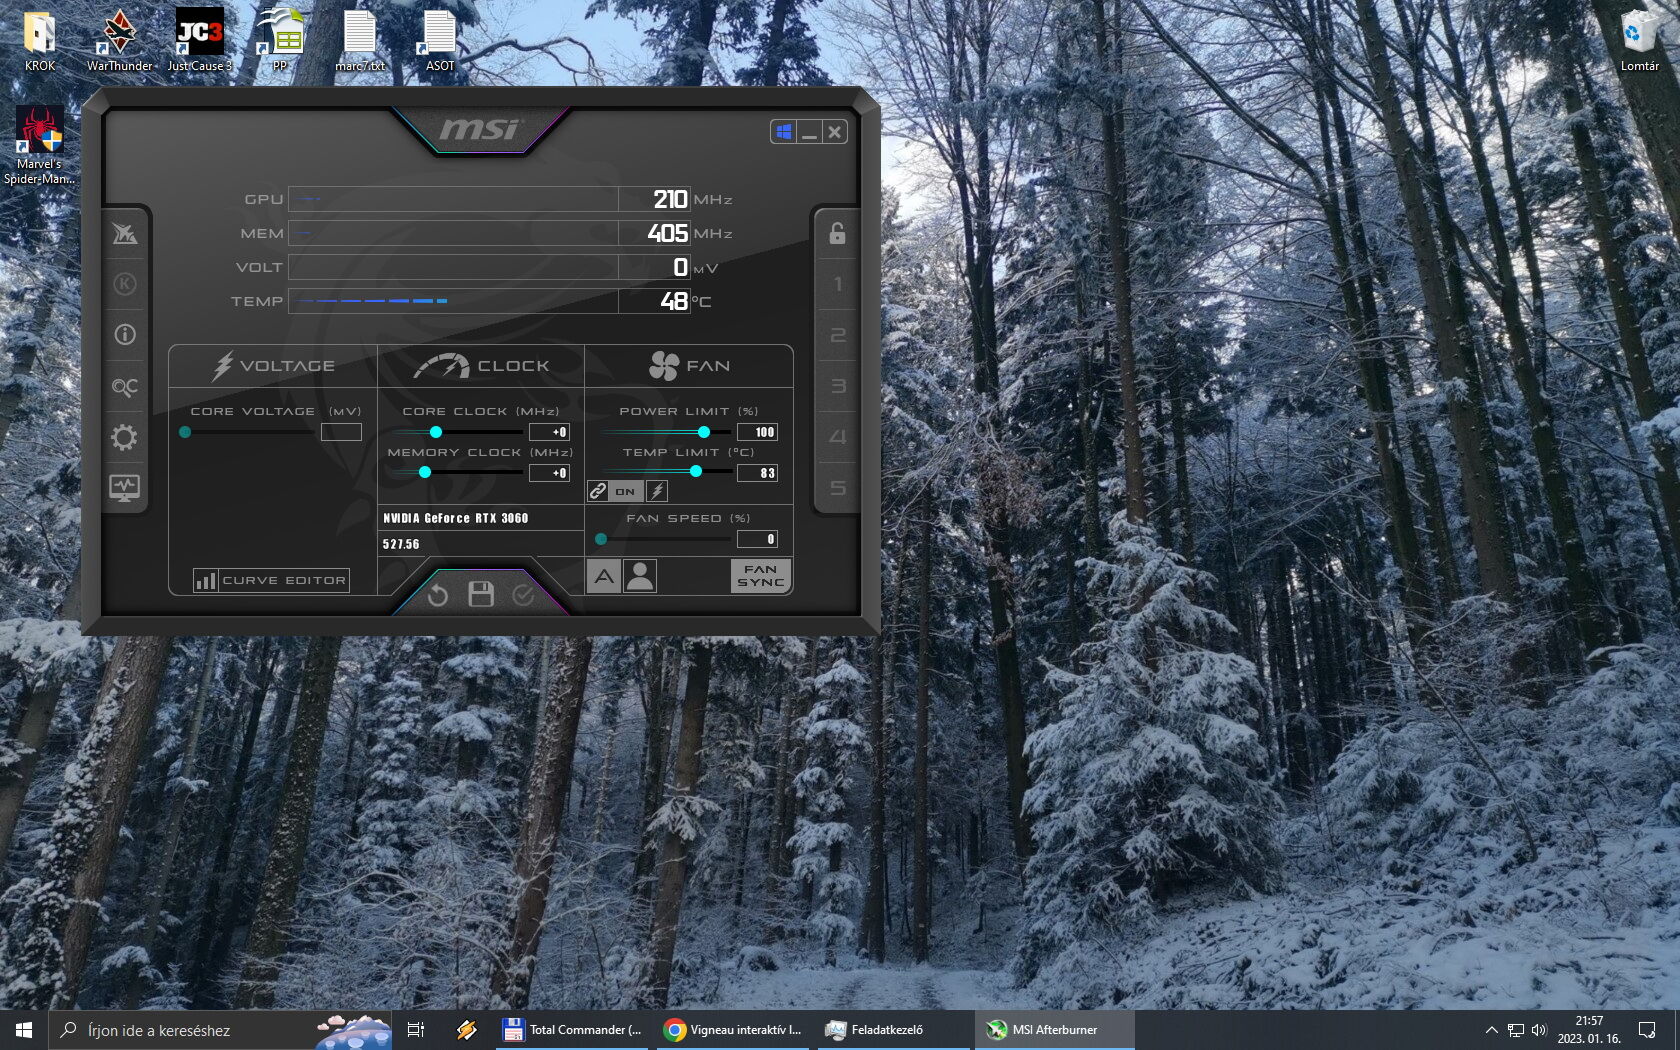Click the Memory Clock offset field
This screenshot has height=1050, width=1680.
pyautogui.click(x=549, y=473)
